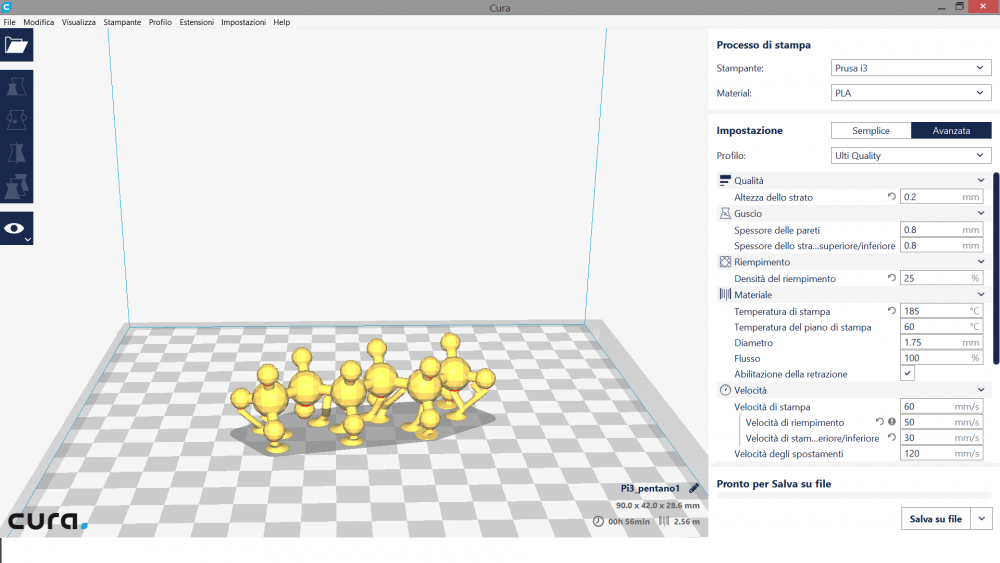
Task: Click the info icon beside Velocità di riempimento
Action: point(891,422)
